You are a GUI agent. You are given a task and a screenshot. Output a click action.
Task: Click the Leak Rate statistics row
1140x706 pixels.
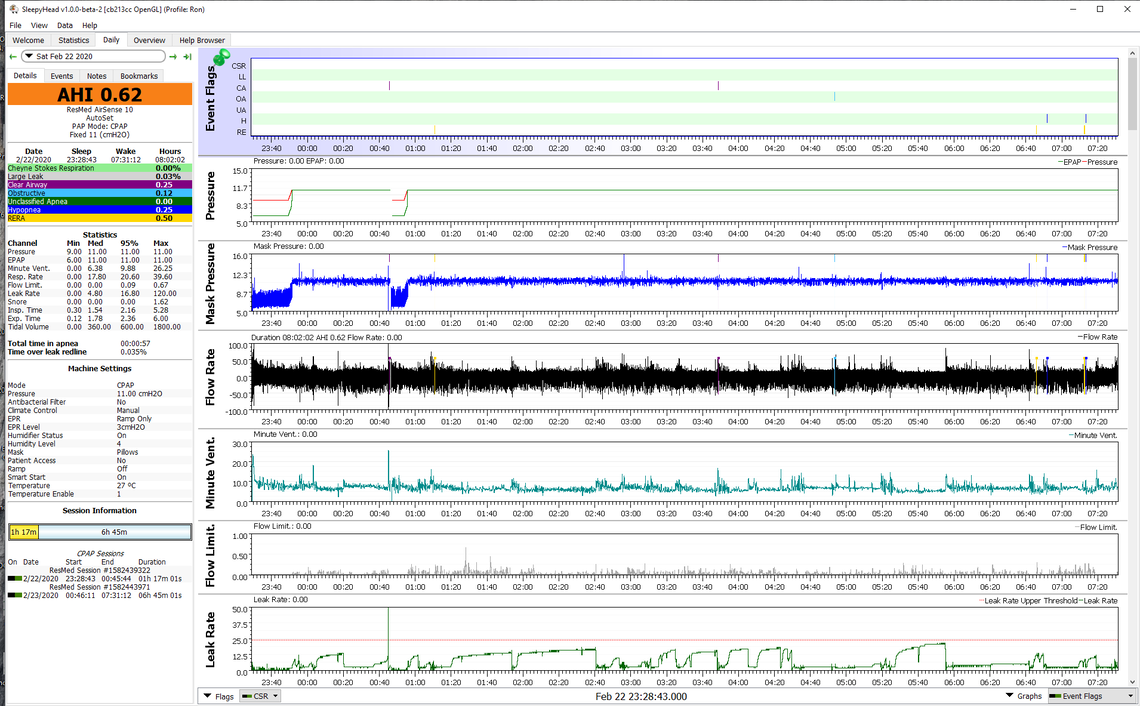pyautogui.click(x=100, y=294)
